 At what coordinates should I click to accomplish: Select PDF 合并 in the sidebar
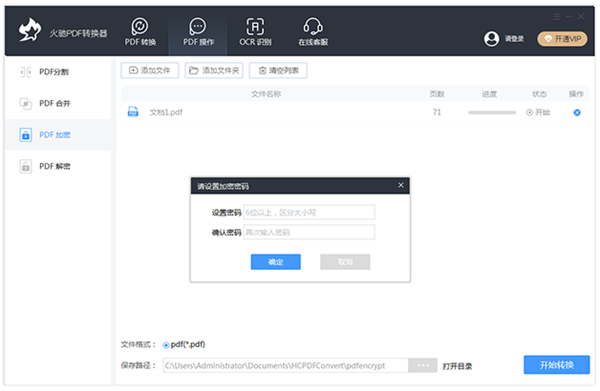pos(58,103)
